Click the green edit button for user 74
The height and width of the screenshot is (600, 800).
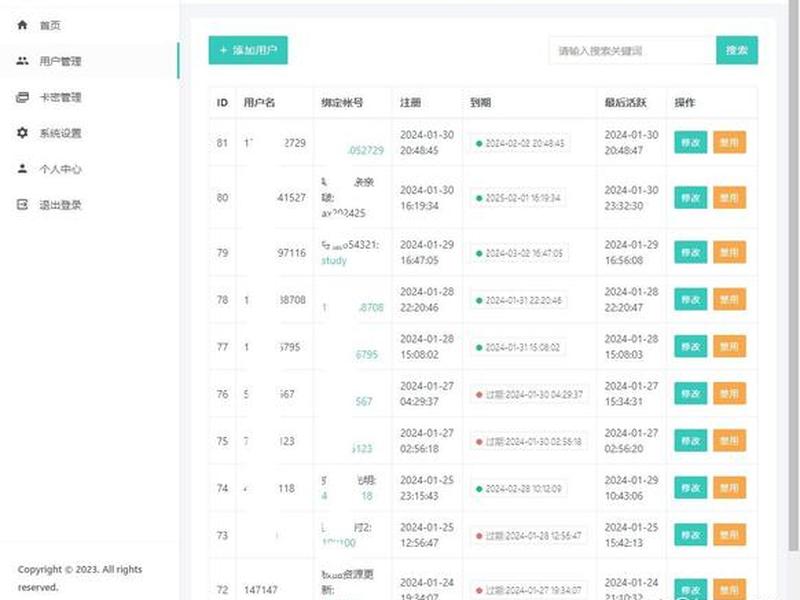pyautogui.click(x=690, y=488)
